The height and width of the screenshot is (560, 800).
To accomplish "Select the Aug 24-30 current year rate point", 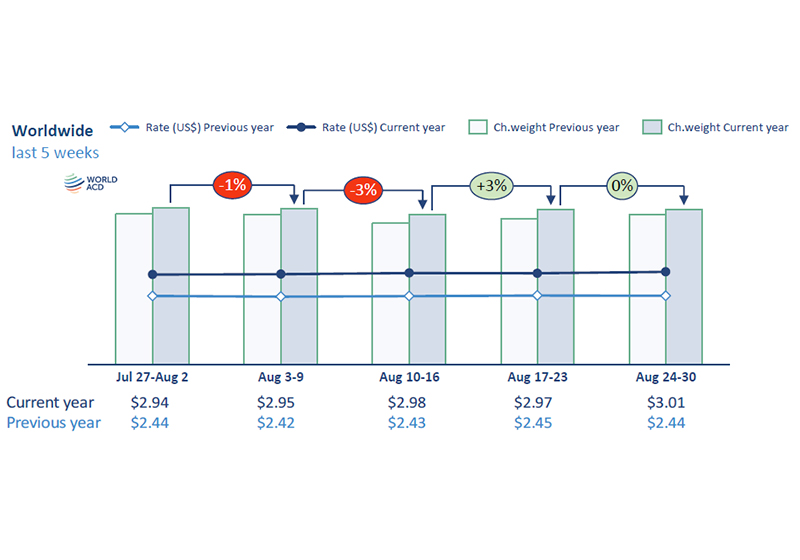I will 665,272.
